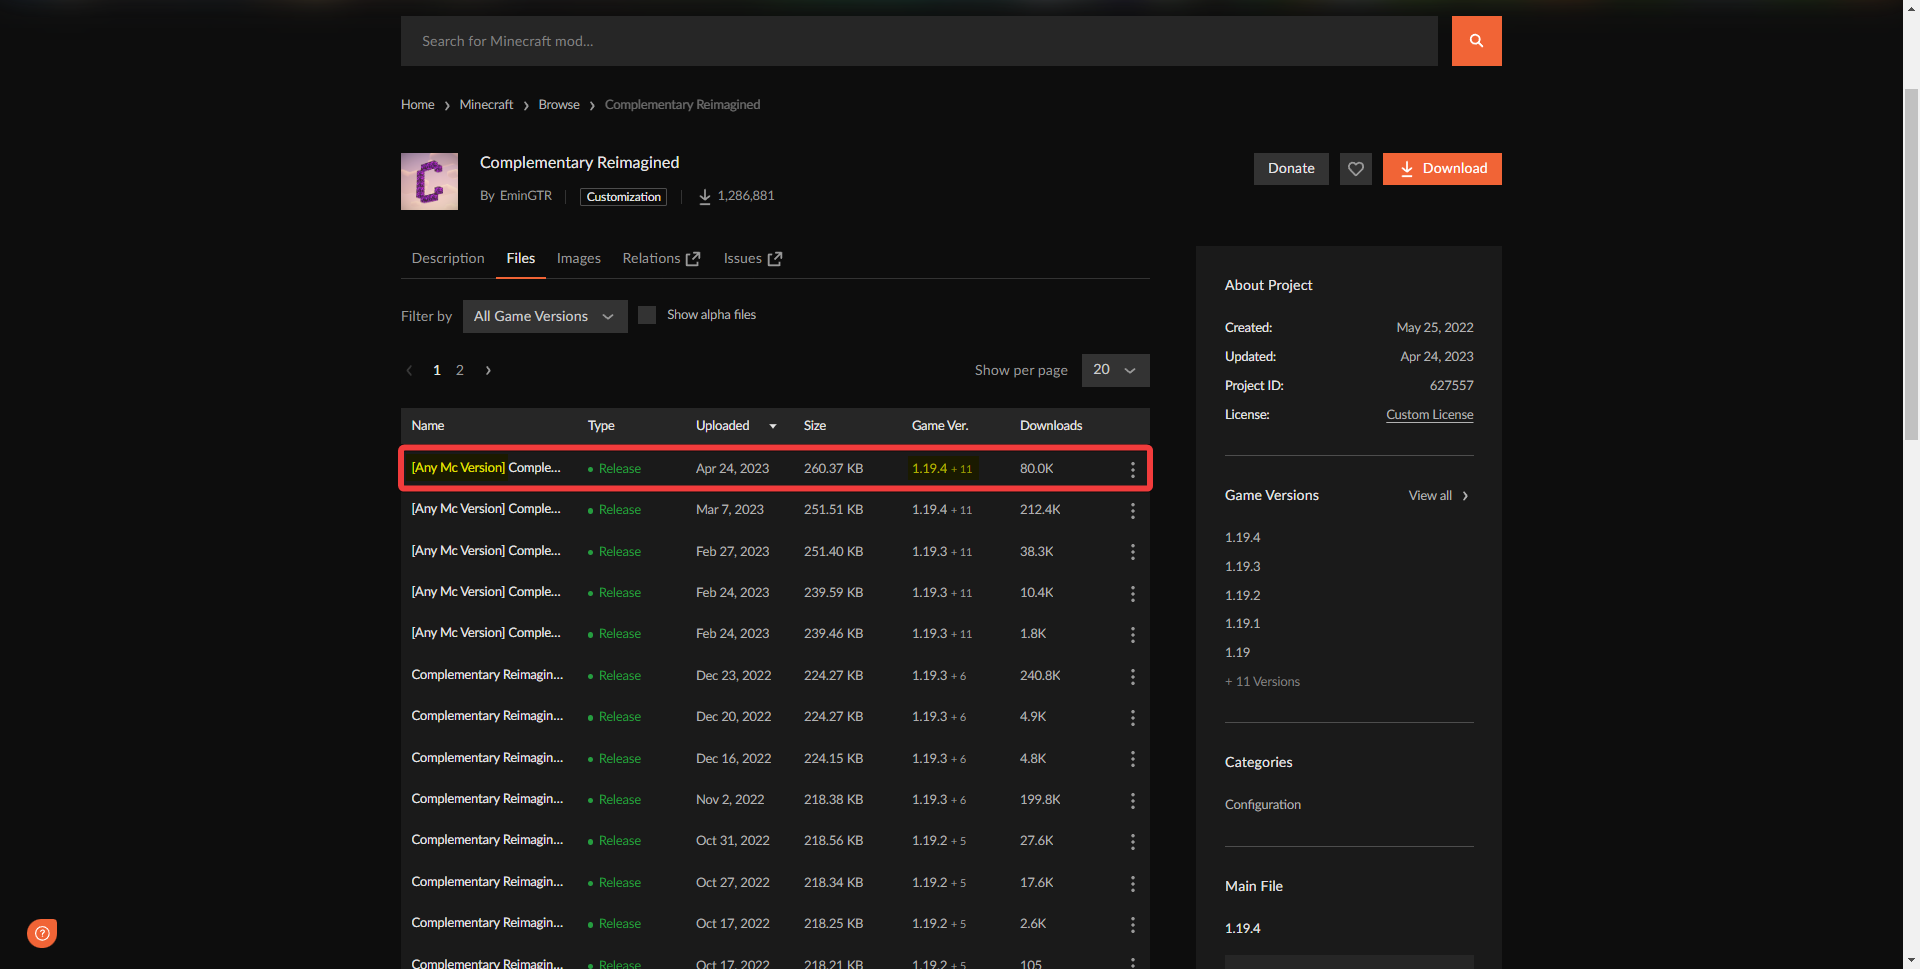Switch to the Description tab

[x=447, y=259]
